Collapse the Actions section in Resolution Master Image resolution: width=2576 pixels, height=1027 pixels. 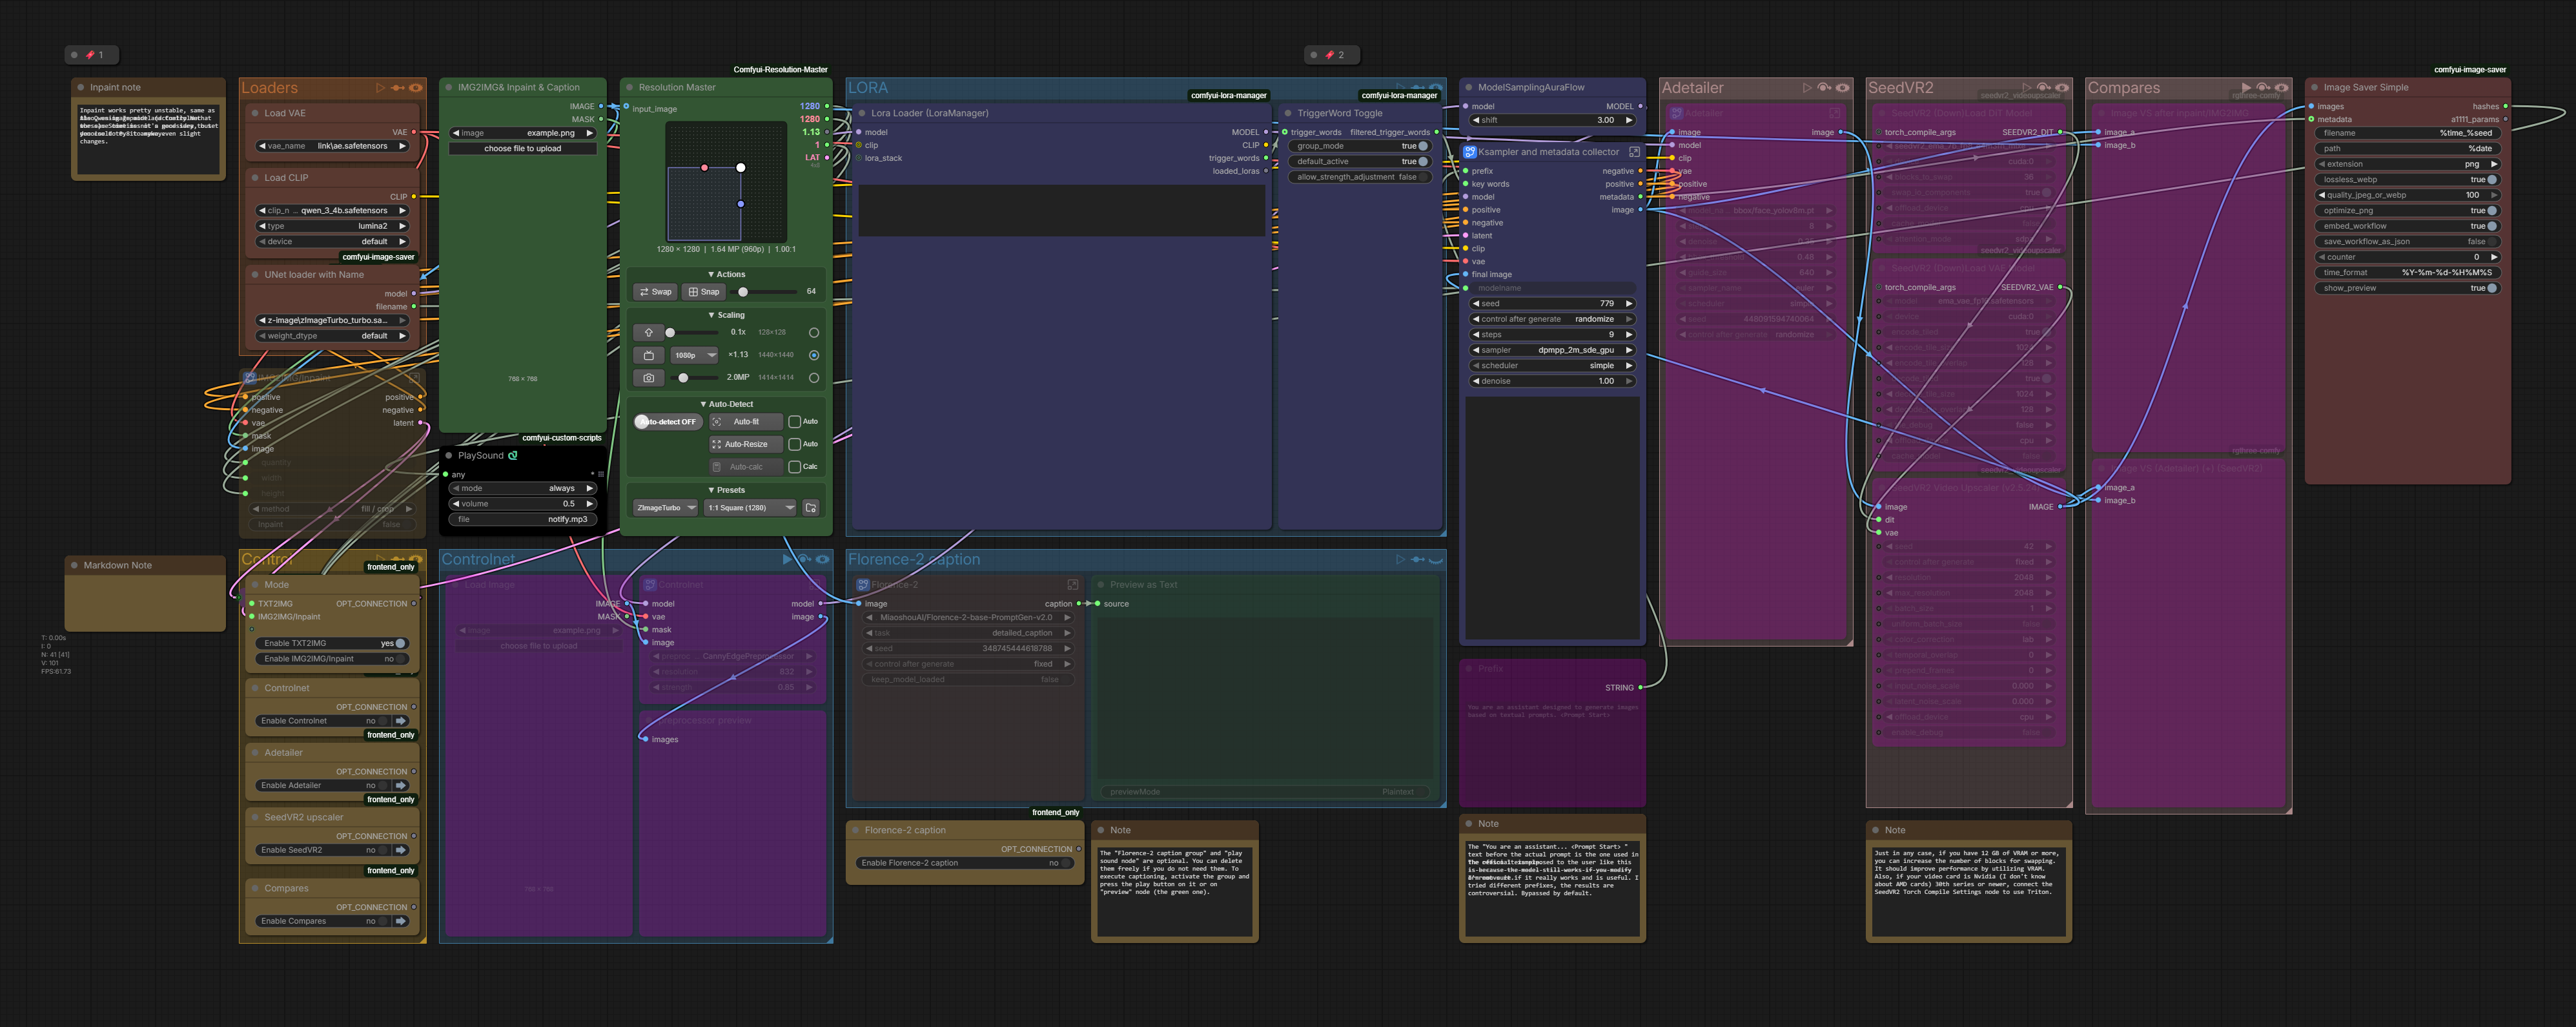pyautogui.click(x=727, y=274)
